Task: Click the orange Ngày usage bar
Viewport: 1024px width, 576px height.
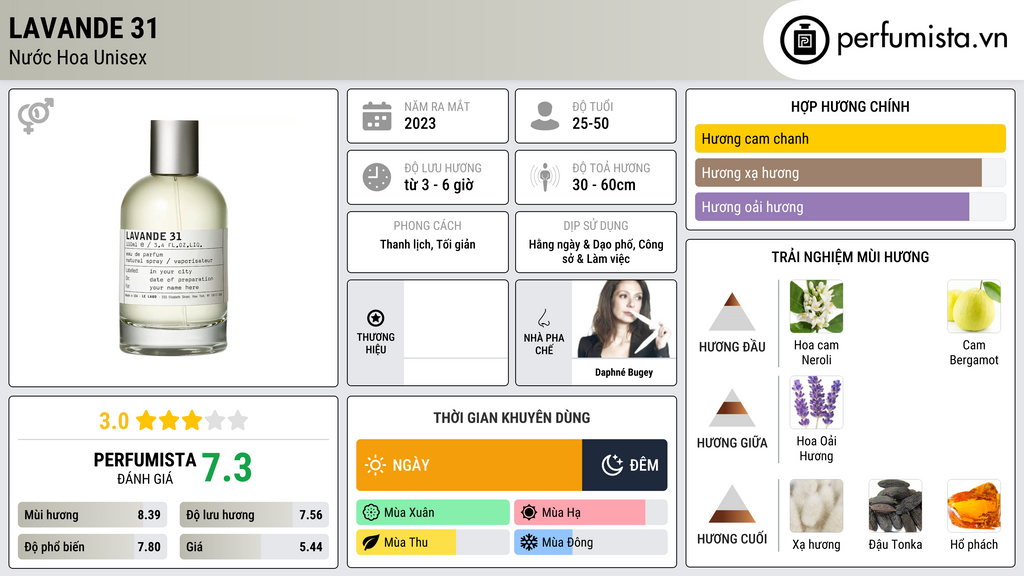Action: (469, 465)
